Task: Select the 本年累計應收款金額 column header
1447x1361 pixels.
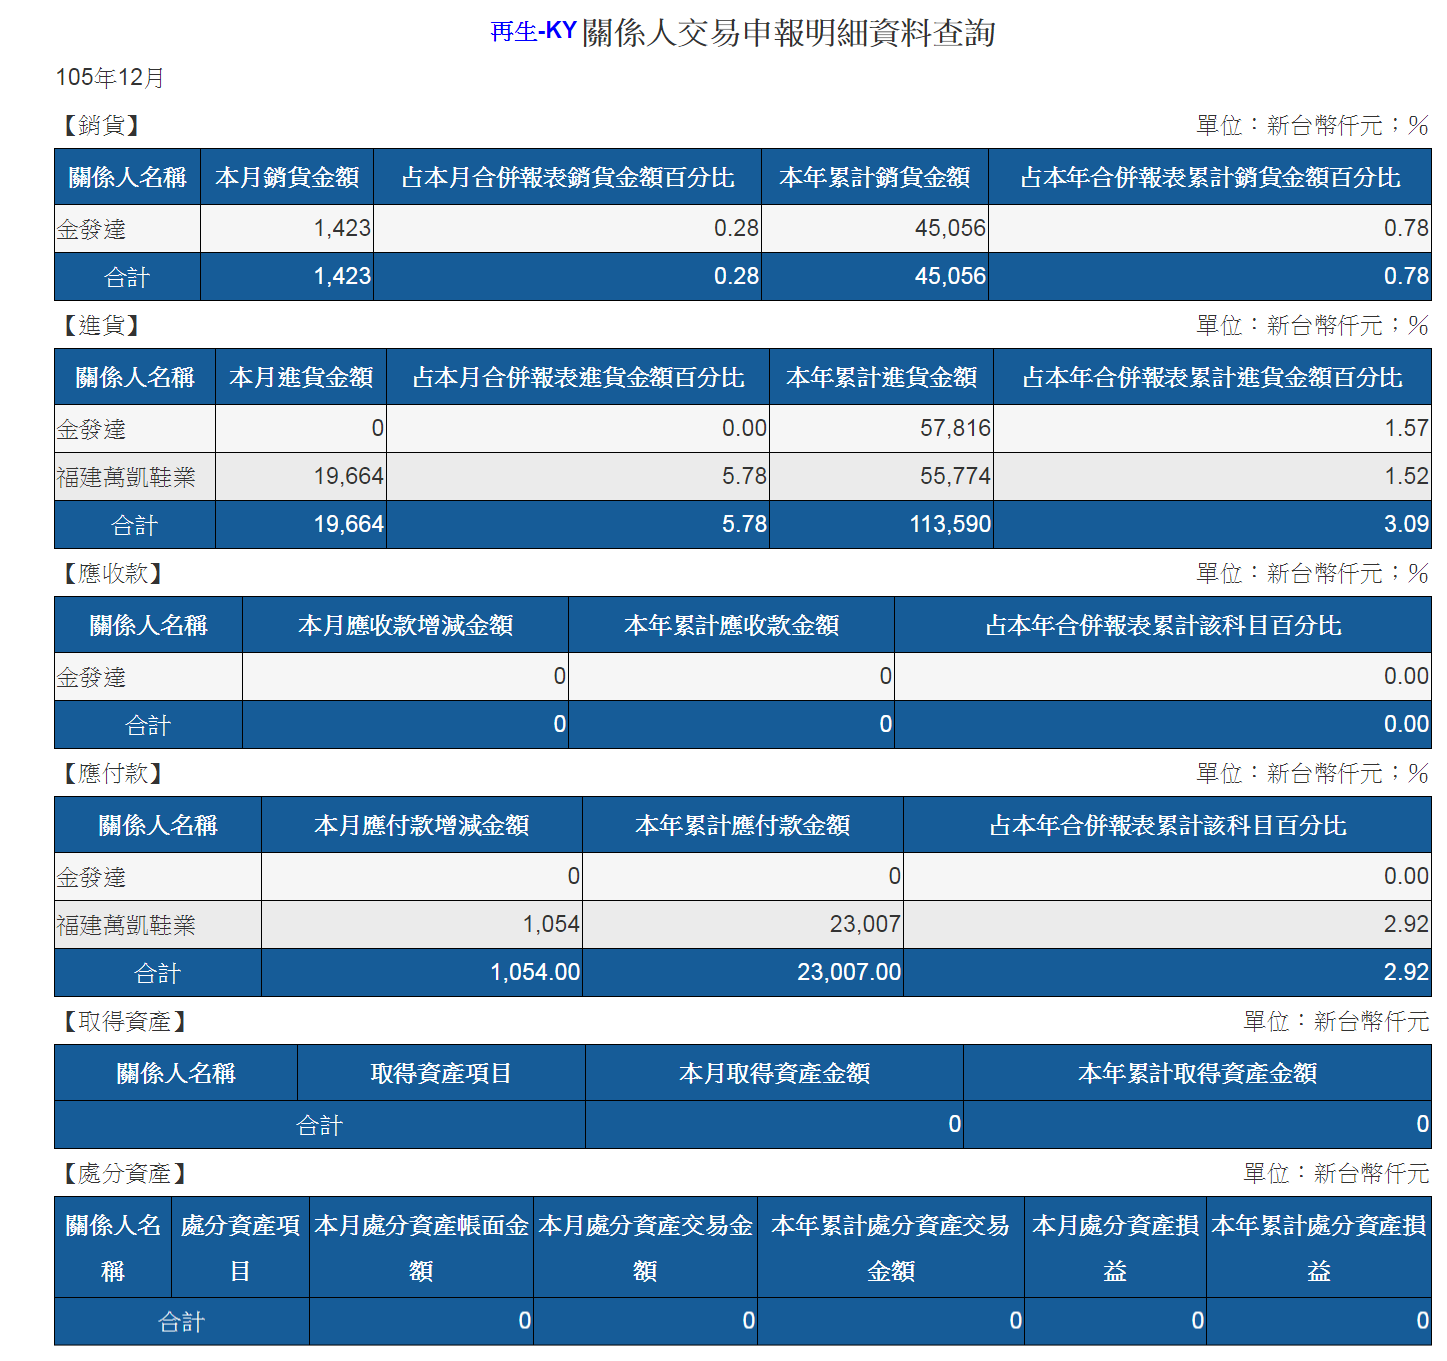Action: pos(731,625)
